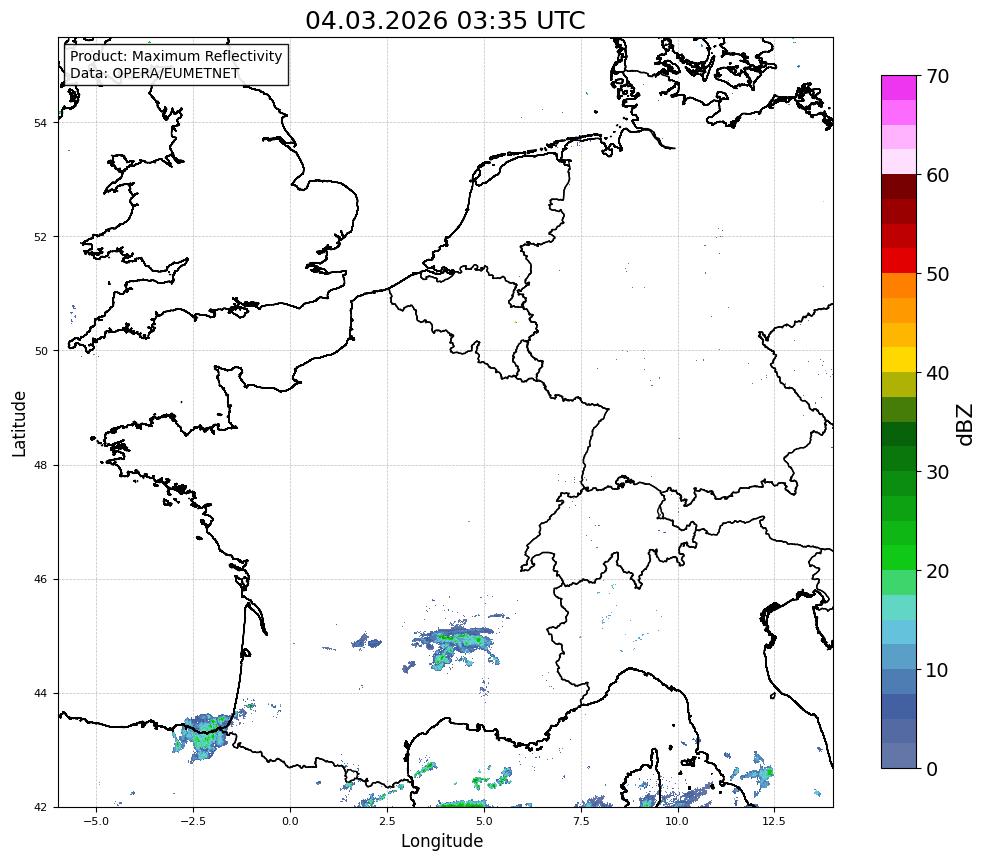This screenshot has height=860, width=985.
Task: Click the longitude tick label 12.5
Action: pyautogui.click(x=774, y=821)
